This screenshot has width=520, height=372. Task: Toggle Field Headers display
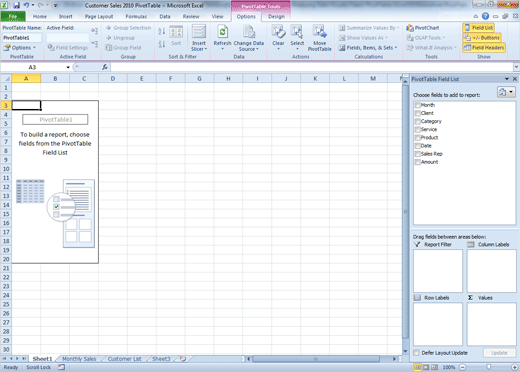pyautogui.click(x=484, y=48)
